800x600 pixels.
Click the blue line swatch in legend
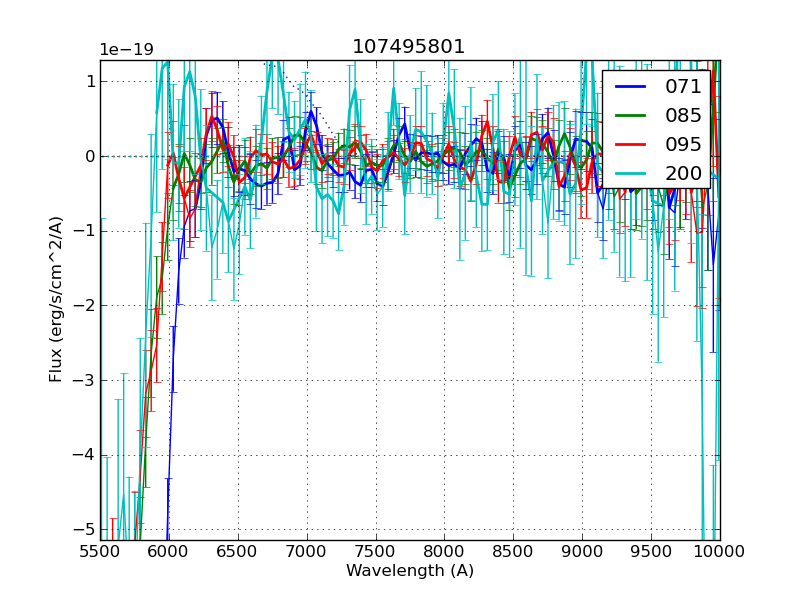tap(630, 87)
